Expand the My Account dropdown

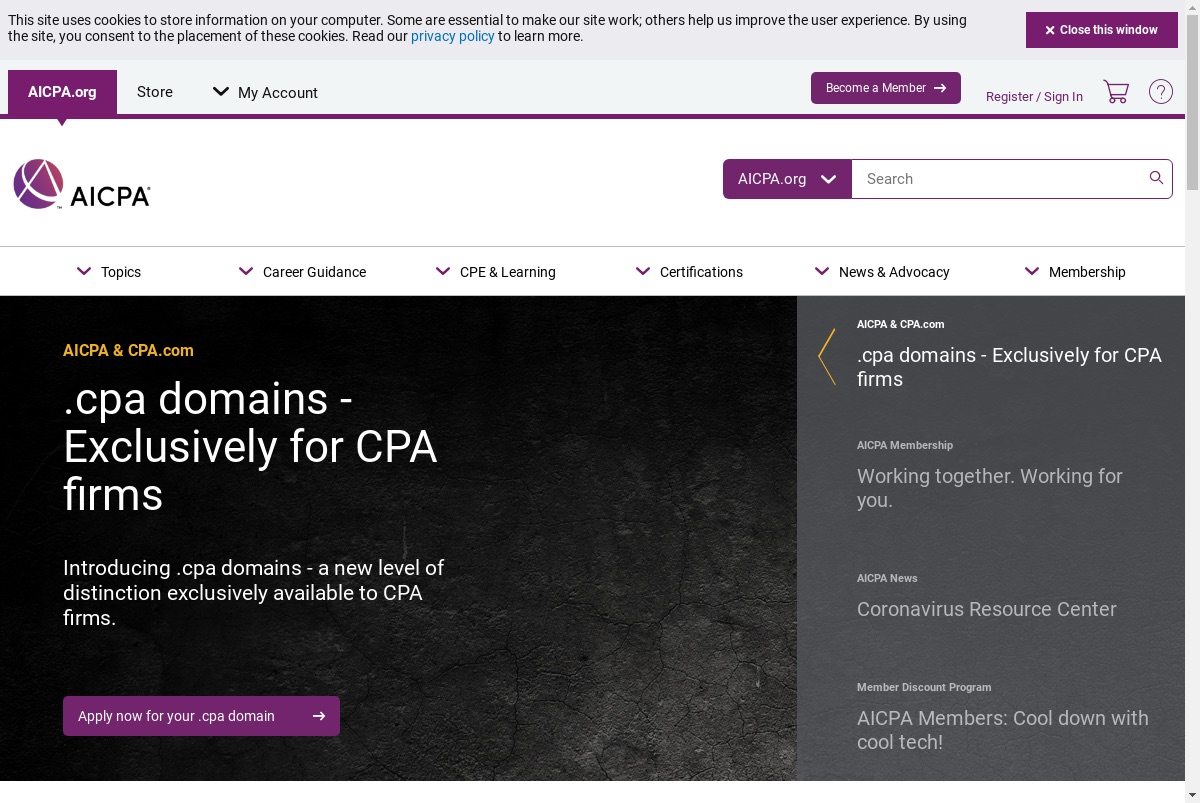click(x=265, y=92)
